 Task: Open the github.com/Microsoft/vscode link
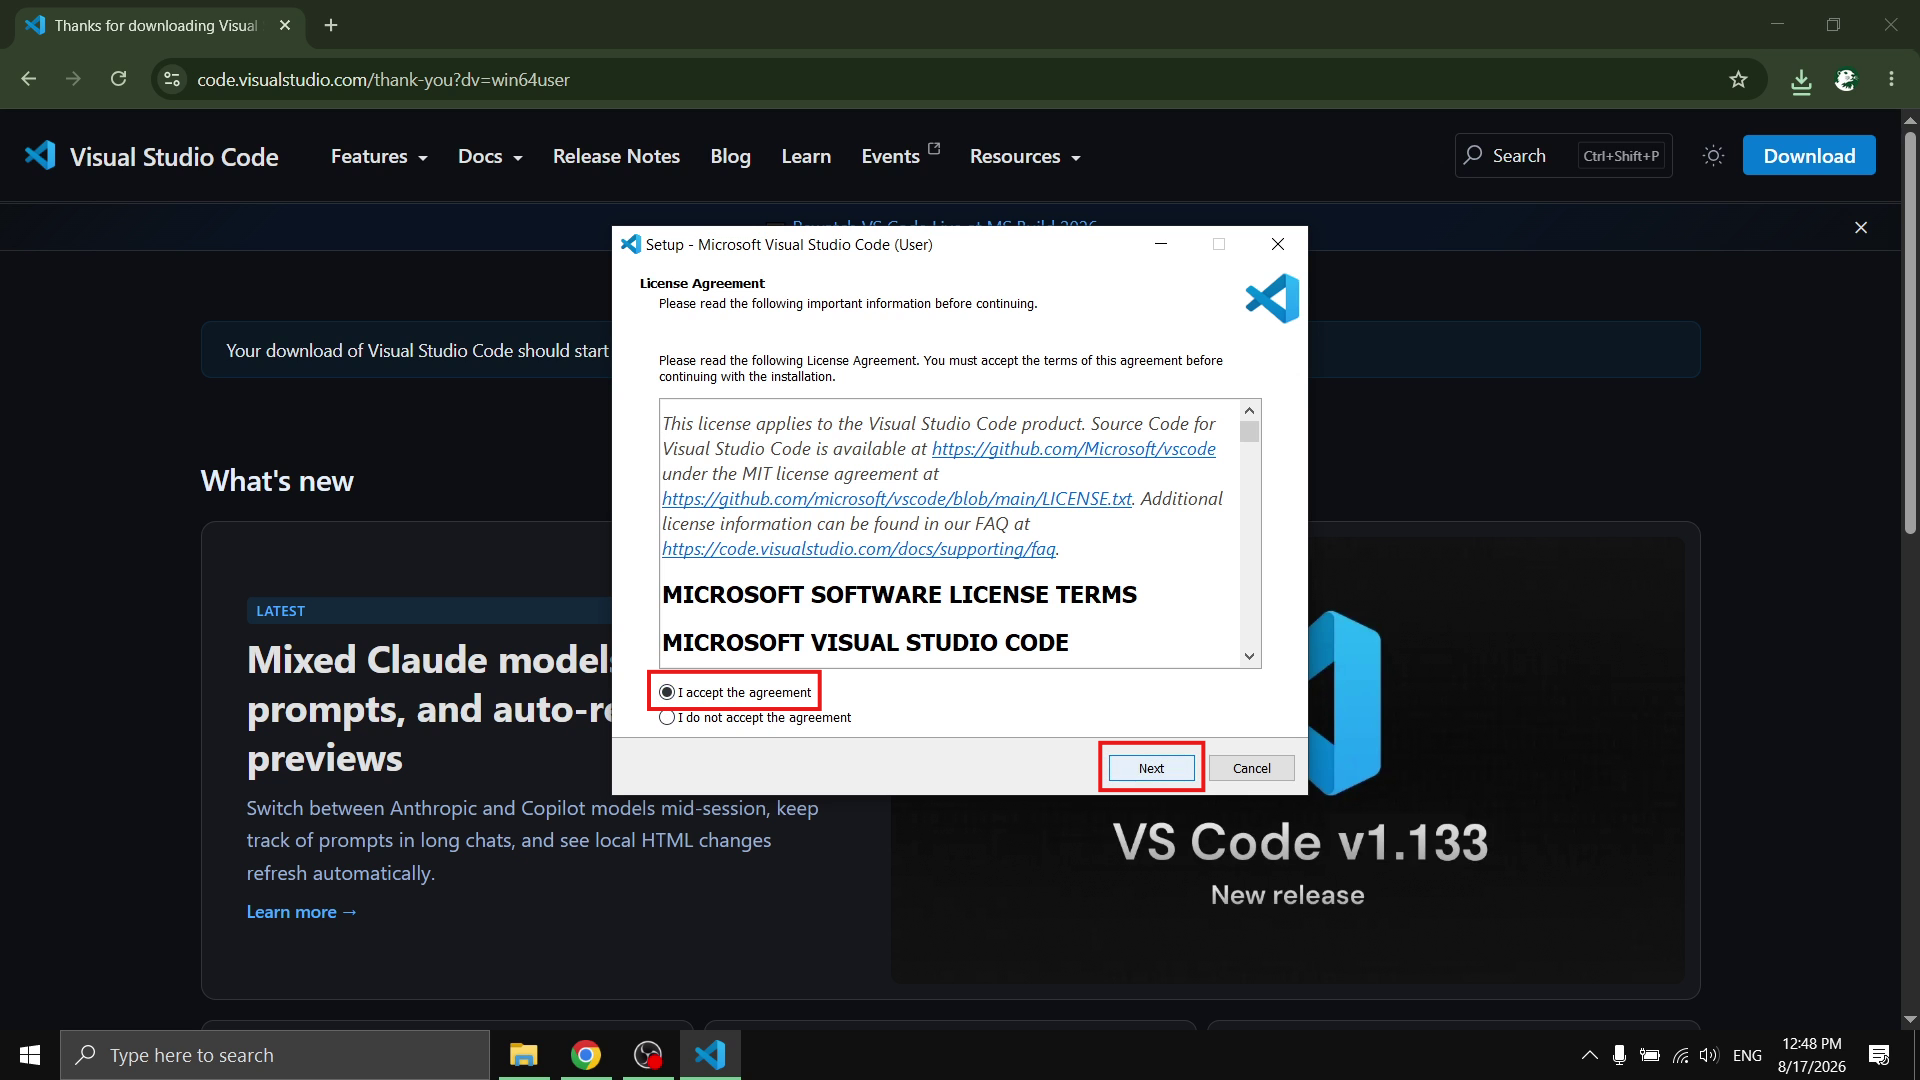click(x=1073, y=449)
